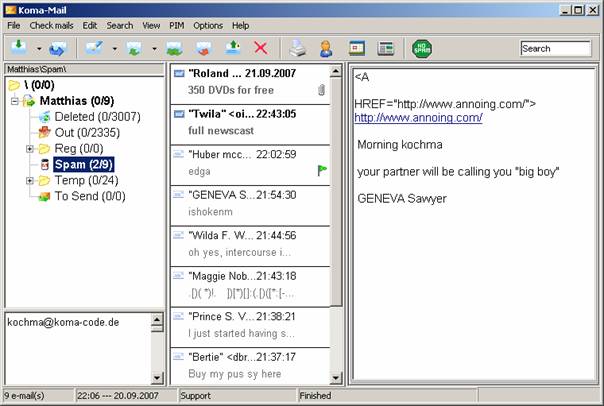Click unread envelope icon on the Twila mail
The width and height of the screenshot is (604, 406).
pyautogui.click(x=179, y=114)
